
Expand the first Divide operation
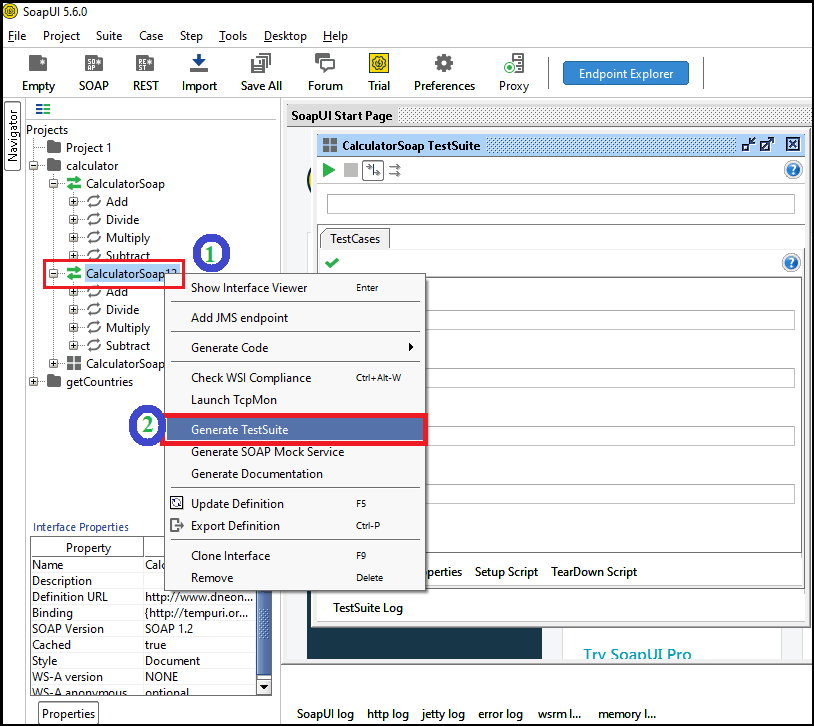point(73,220)
